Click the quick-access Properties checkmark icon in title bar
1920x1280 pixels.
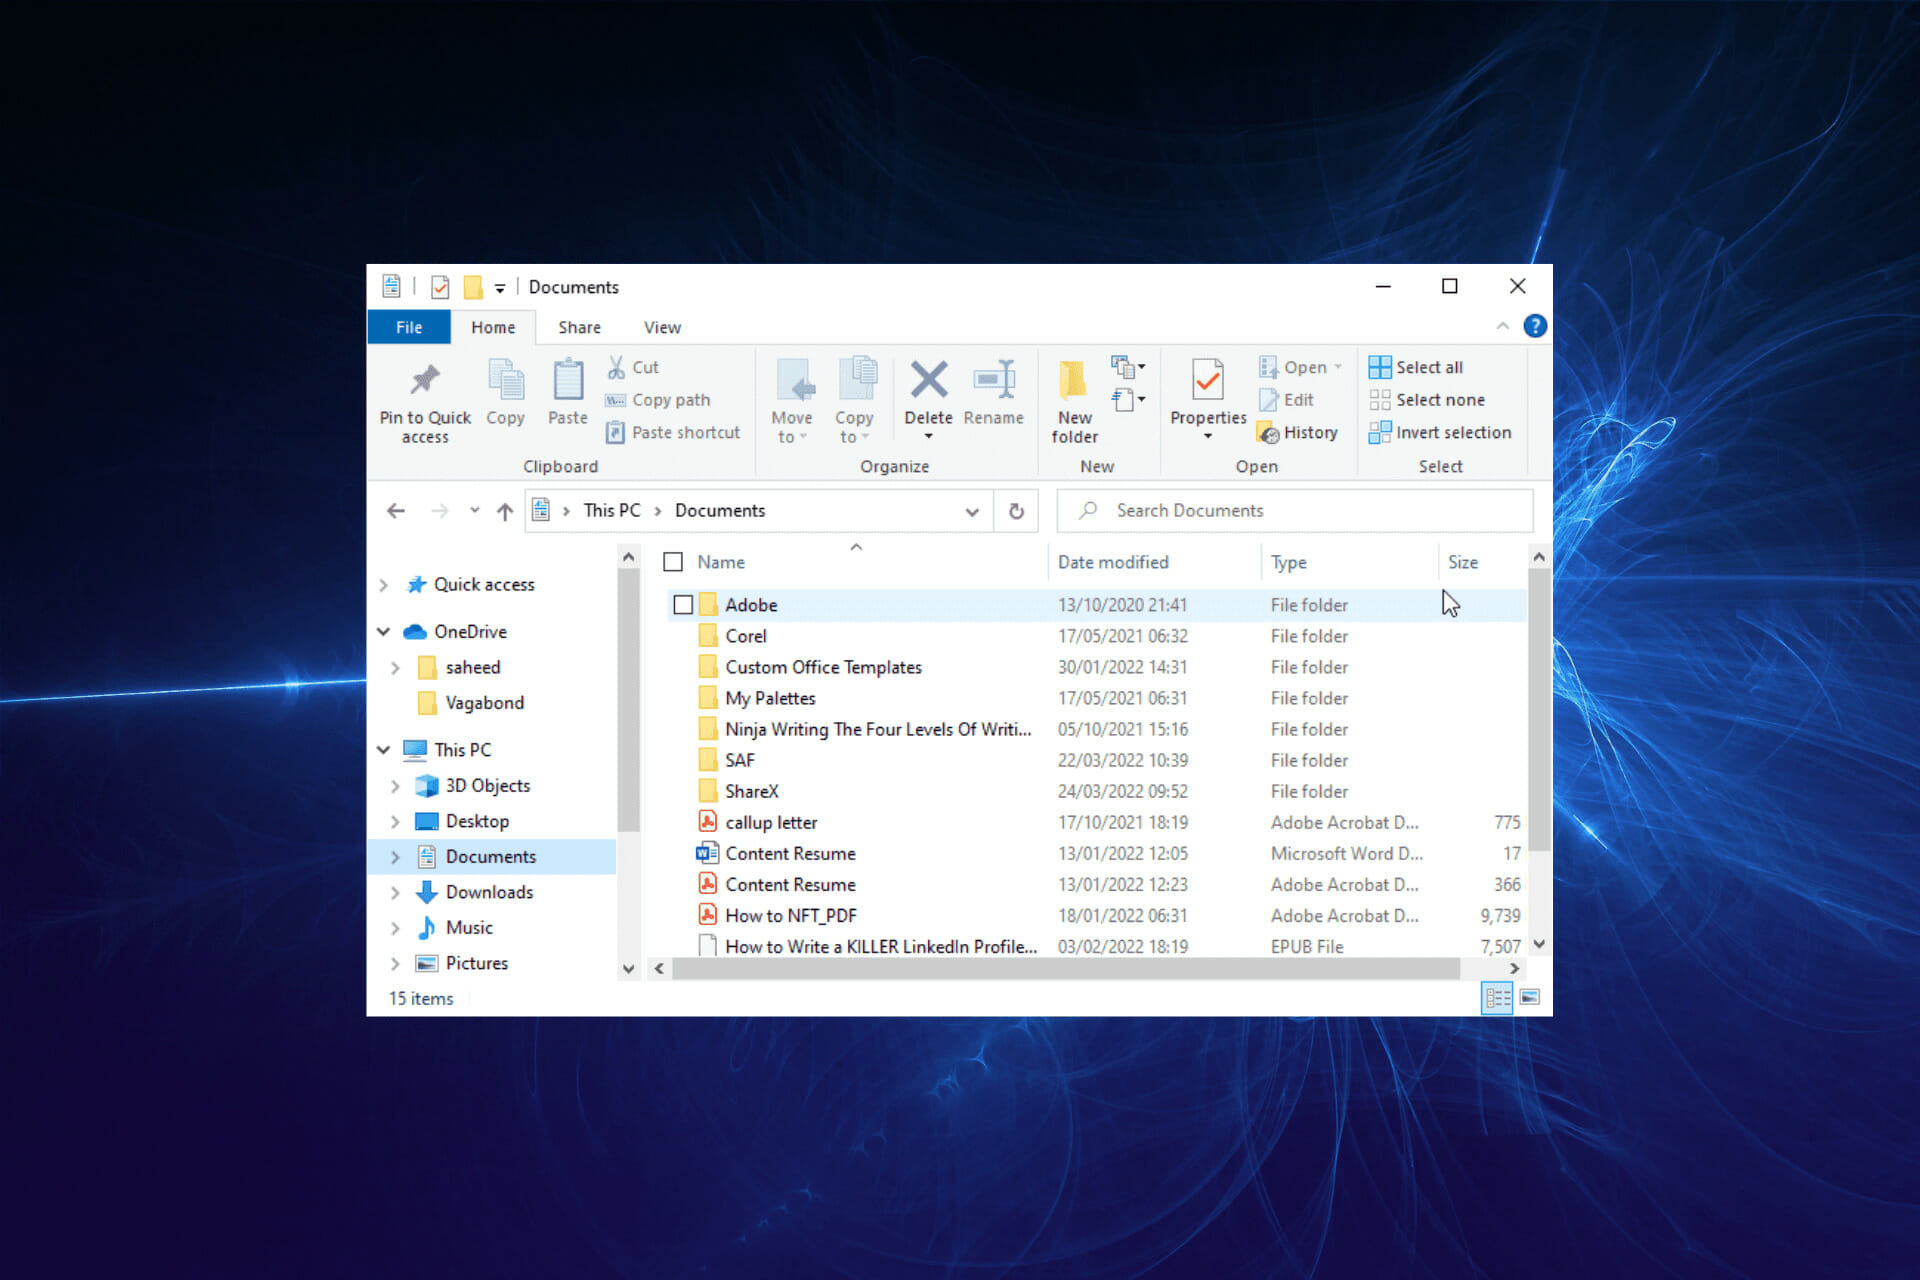click(440, 287)
